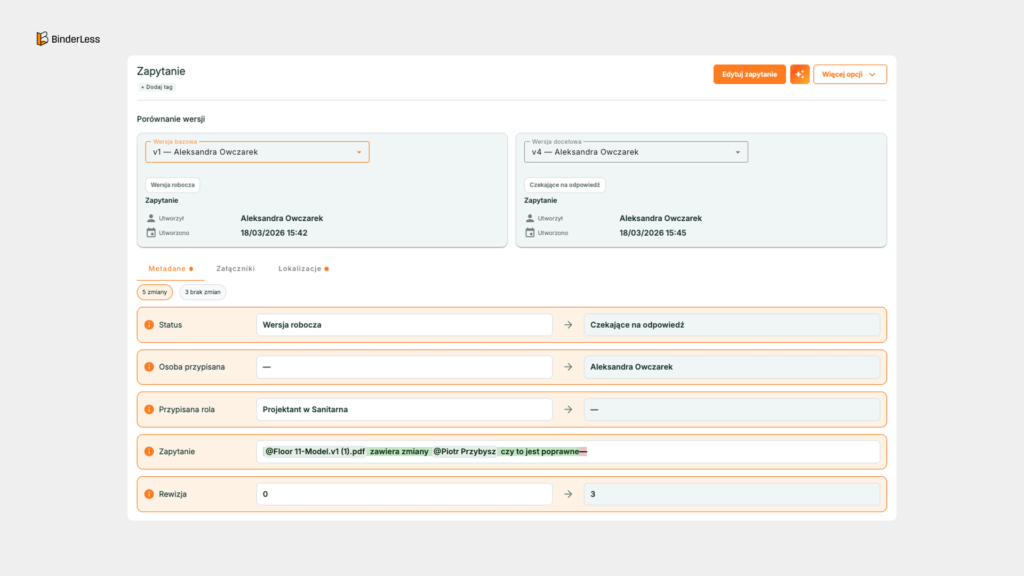The height and width of the screenshot is (576, 1024).
Task: Select the 5 zmiany filter chip
Action: tap(155, 292)
